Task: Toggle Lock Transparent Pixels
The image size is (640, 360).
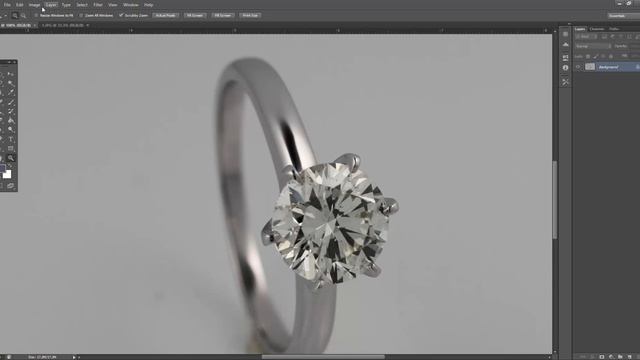Action: 588,56
